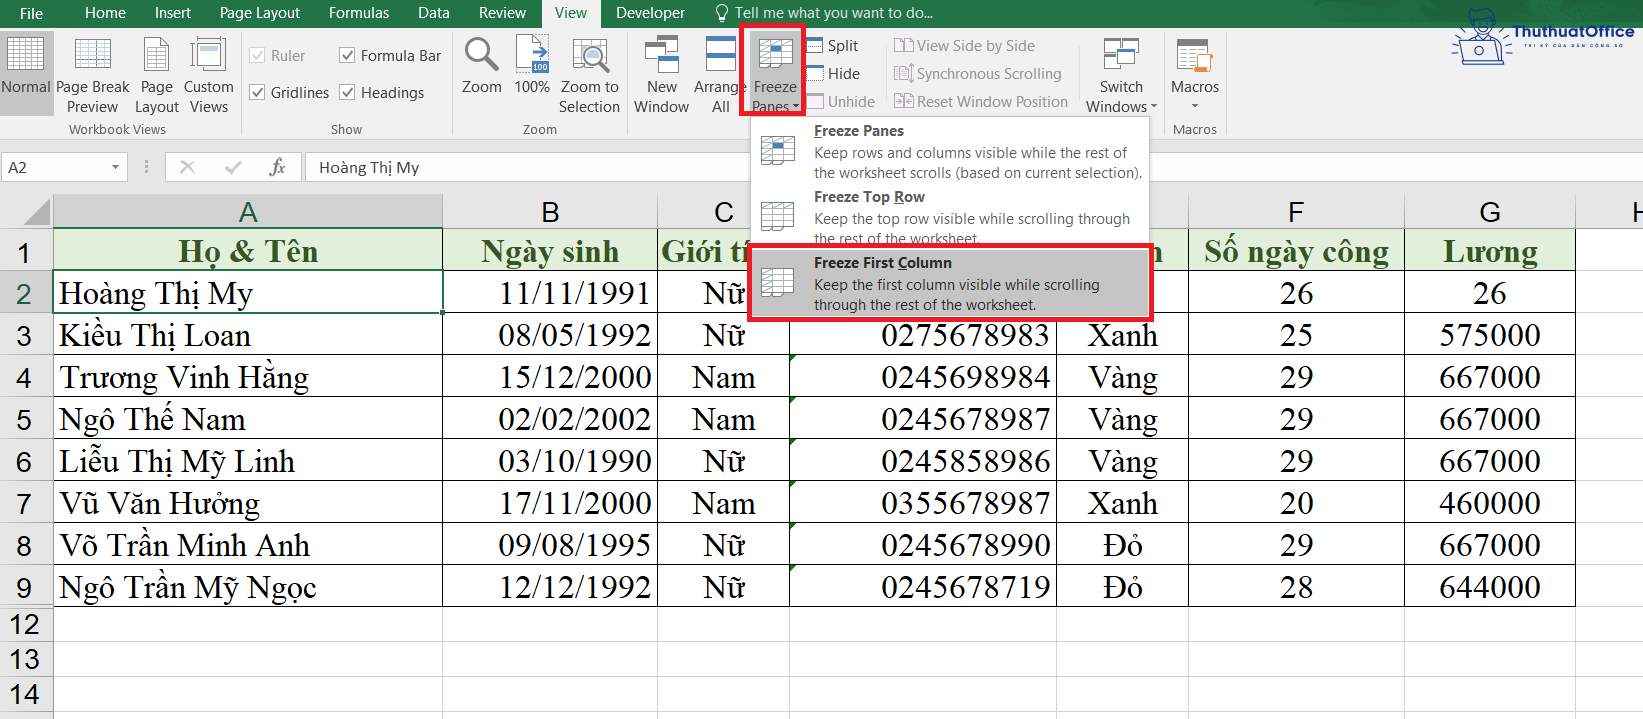This screenshot has height=719, width=1643.
Task: Open Custom Views dialog
Action: (x=209, y=76)
